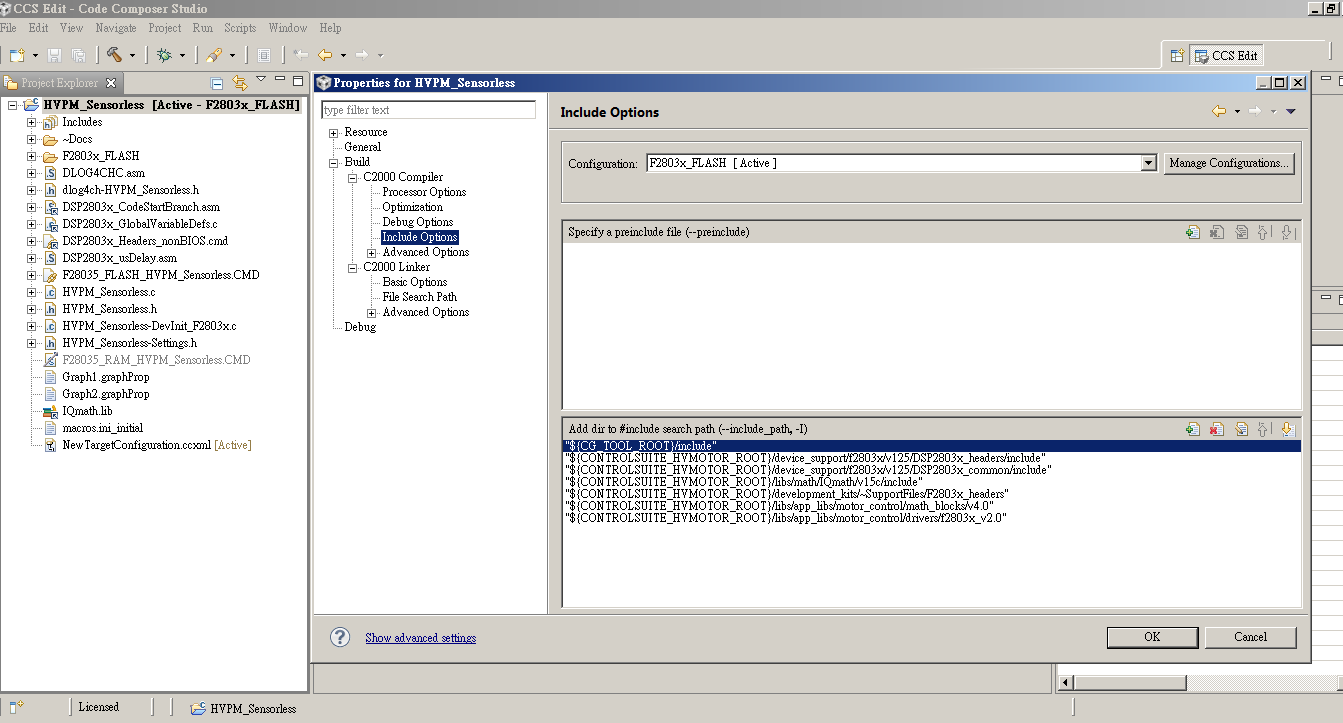Click Show advanced settings link
The image size is (1343, 723).
coord(420,638)
